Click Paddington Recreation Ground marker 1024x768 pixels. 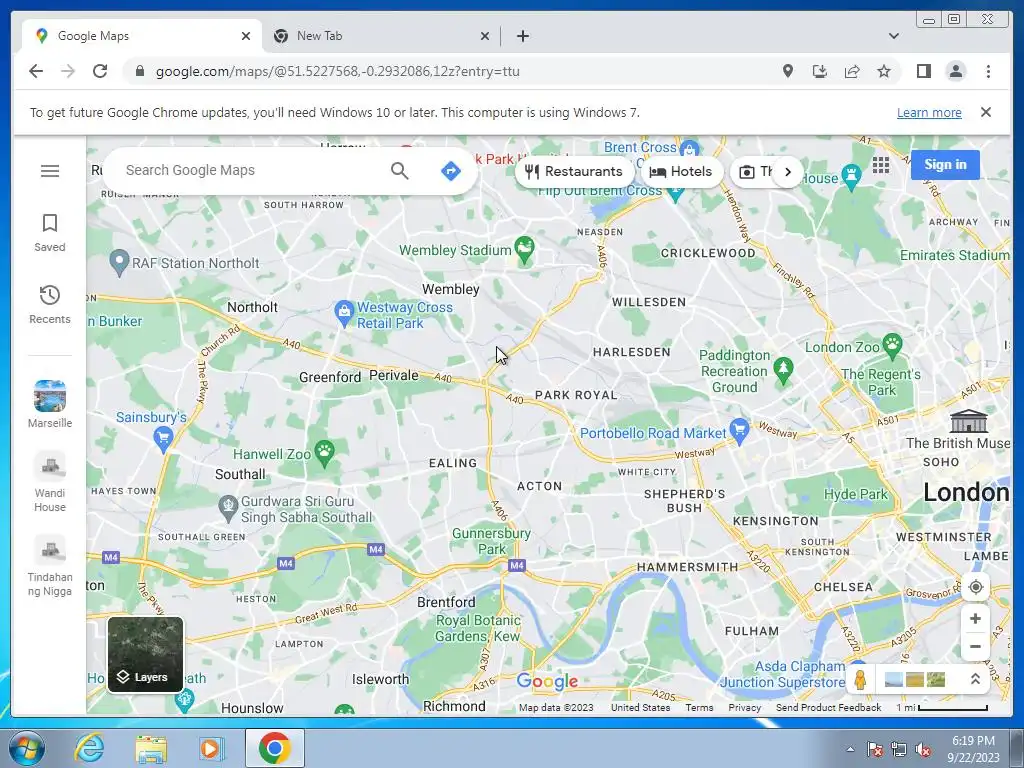click(x=782, y=370)
